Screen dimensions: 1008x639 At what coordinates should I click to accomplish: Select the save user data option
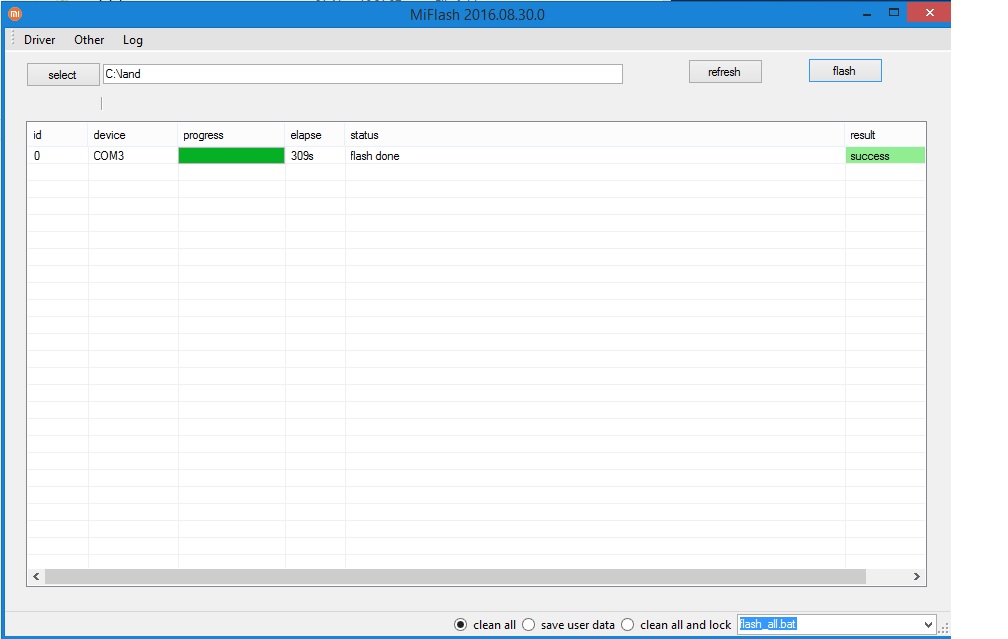[528, 624]
